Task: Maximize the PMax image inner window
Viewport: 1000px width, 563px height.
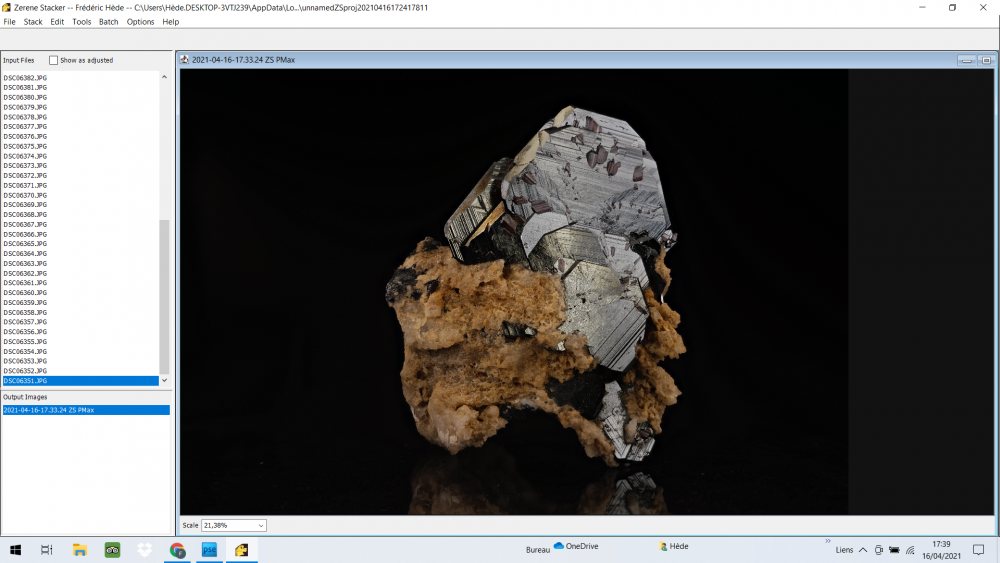Action: 986,60
